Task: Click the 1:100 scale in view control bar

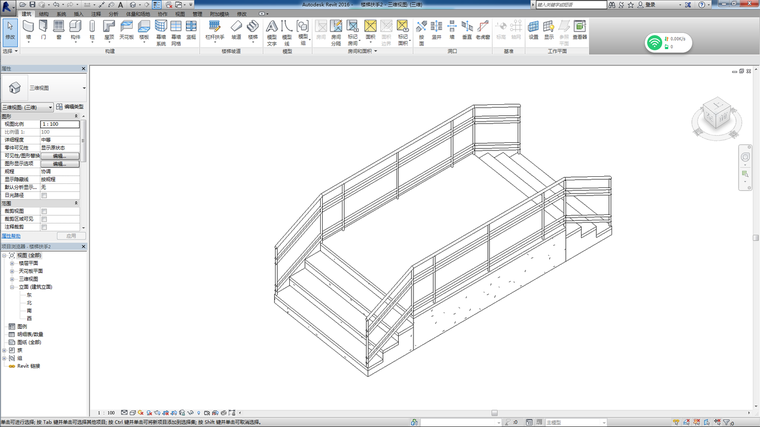Action: click(106, 413)
